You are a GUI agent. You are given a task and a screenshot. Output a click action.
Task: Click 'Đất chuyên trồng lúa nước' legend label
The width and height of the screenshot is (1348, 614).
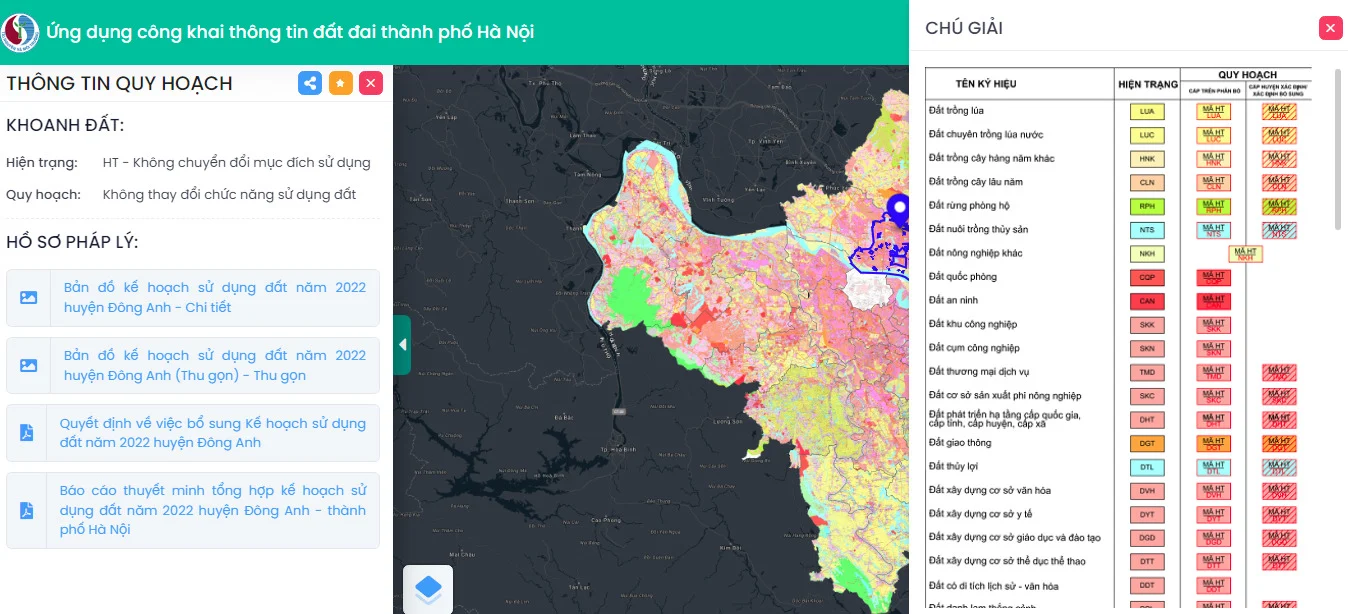pos(984,134)
